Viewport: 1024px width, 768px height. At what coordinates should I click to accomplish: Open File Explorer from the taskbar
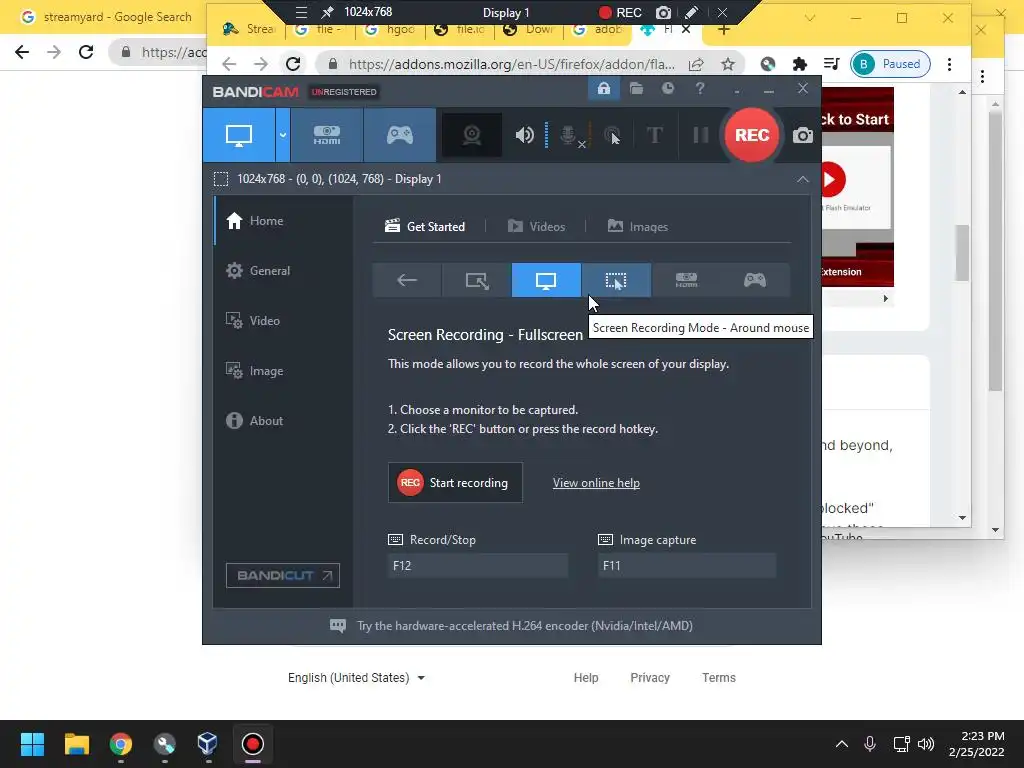[x=76, y=744]
